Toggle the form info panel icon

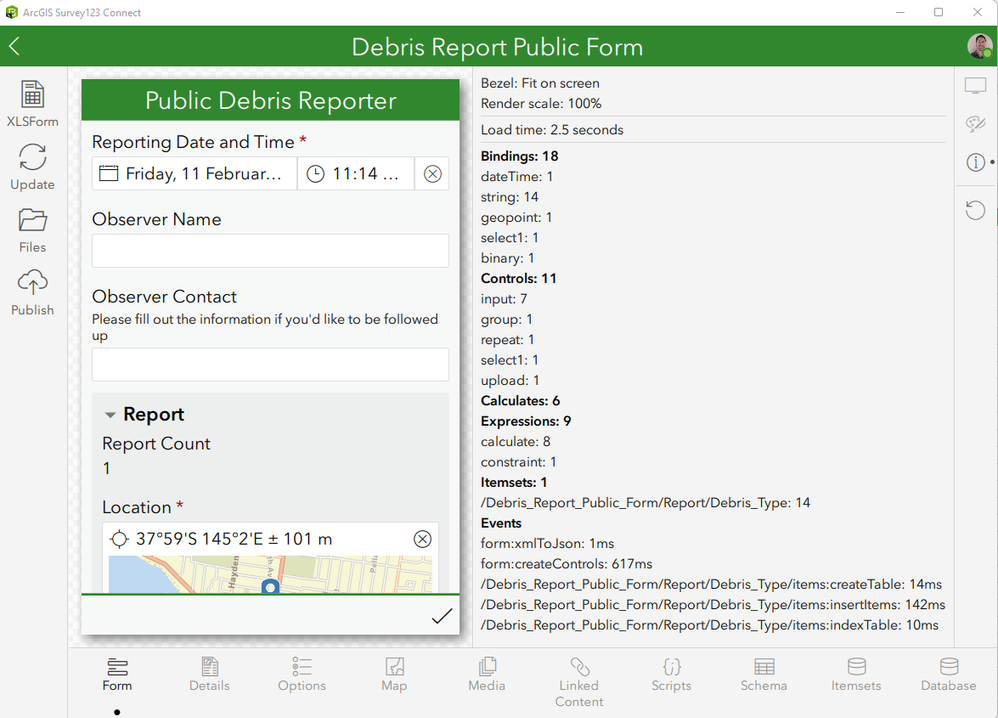coord(976,162)
